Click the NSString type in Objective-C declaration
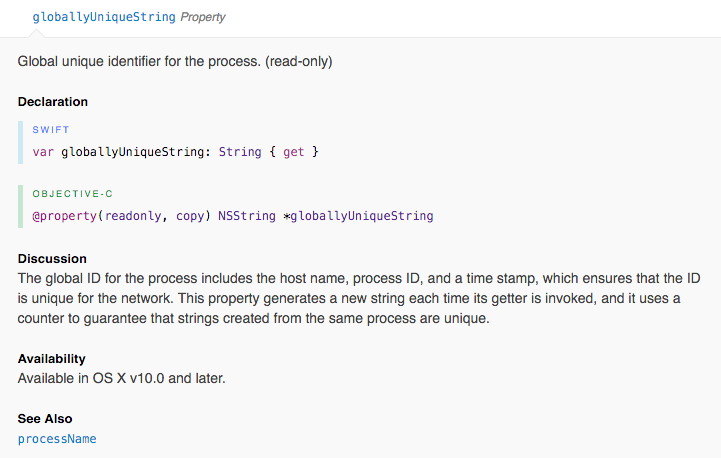Image resolution: width=721 pixels, height=458 pixels. (x=246, y=216)
